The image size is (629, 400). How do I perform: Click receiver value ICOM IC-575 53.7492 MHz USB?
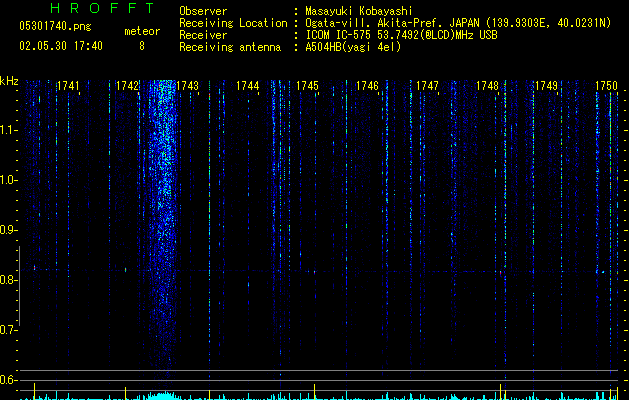[x=401, y=35]
